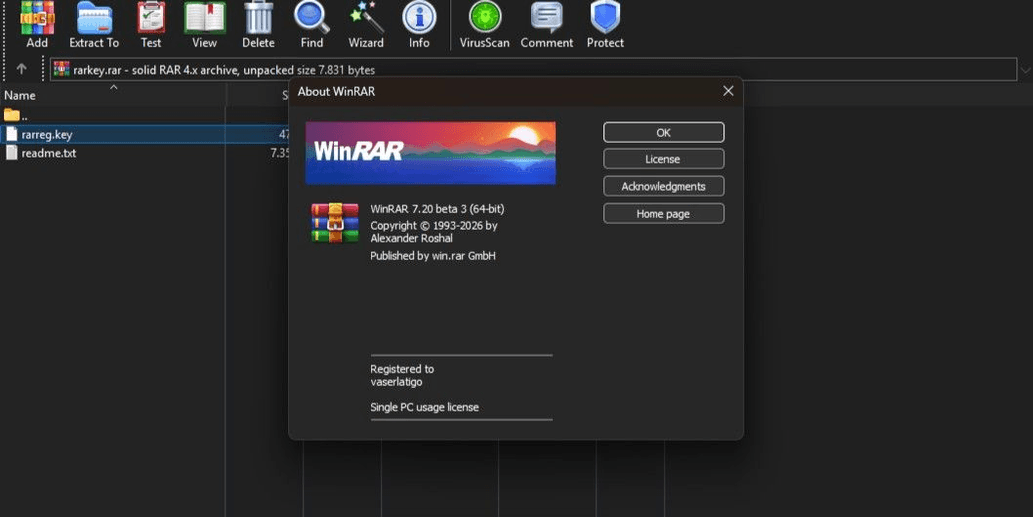Click the Protect shield icon
1033x517 pixels.
(x=605, y=22)
